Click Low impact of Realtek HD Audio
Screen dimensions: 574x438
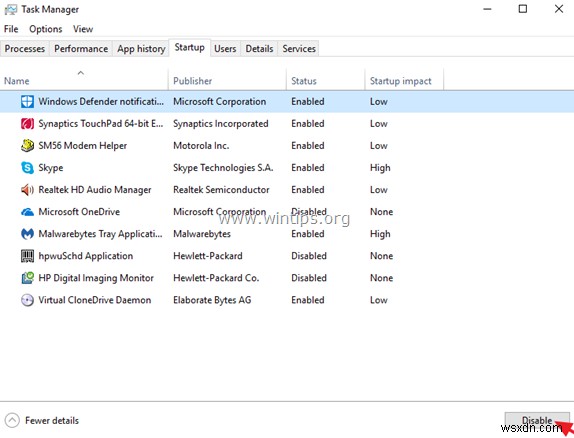coord(379,190)
